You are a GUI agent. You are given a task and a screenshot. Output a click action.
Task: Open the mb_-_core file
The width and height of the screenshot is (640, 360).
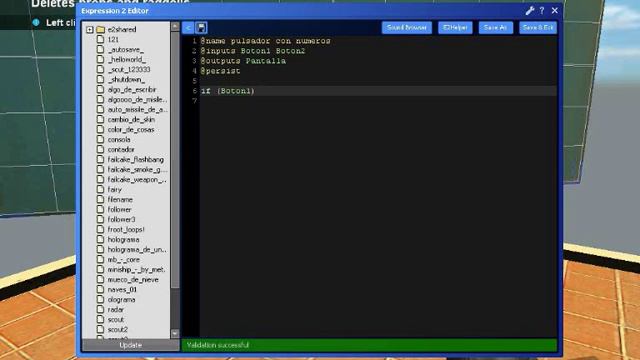pyautogui.click(x=123, y=260)
